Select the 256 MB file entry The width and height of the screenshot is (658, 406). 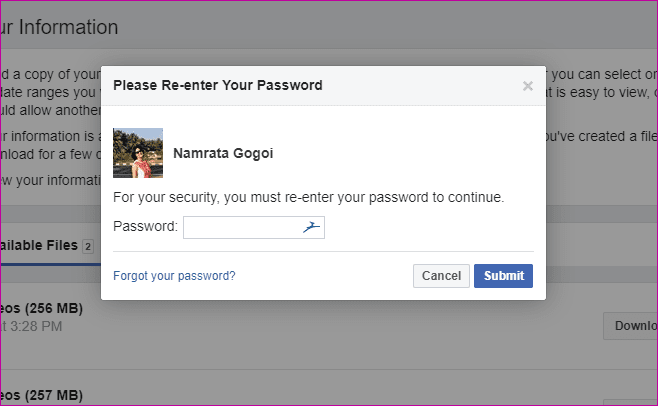pos(41,309)
